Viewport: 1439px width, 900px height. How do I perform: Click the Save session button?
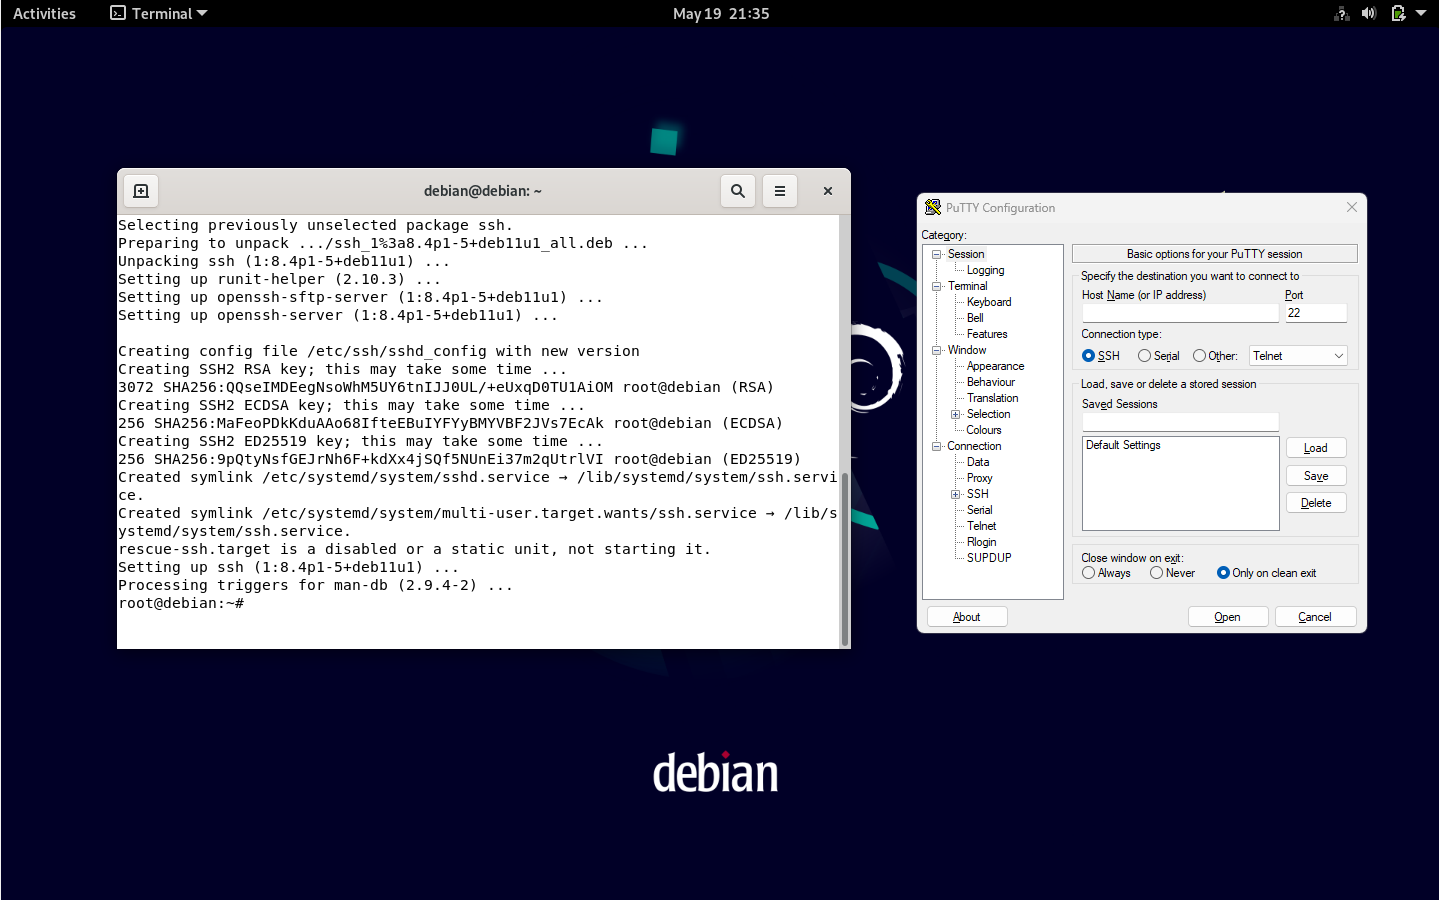tap(1316, 476)
